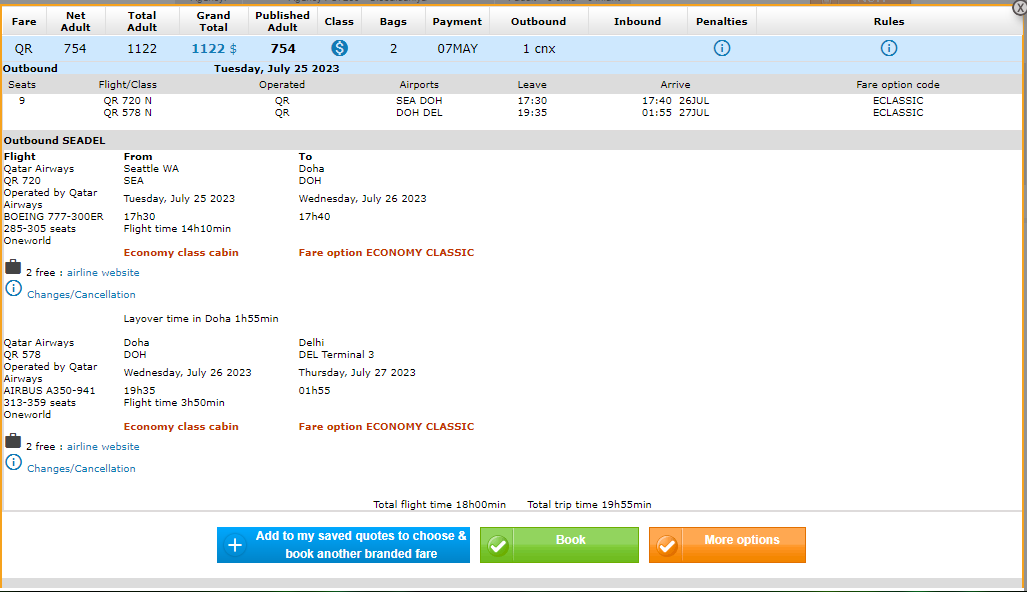Open airline website link for Doha–Delhi baggage

point(103,447)
